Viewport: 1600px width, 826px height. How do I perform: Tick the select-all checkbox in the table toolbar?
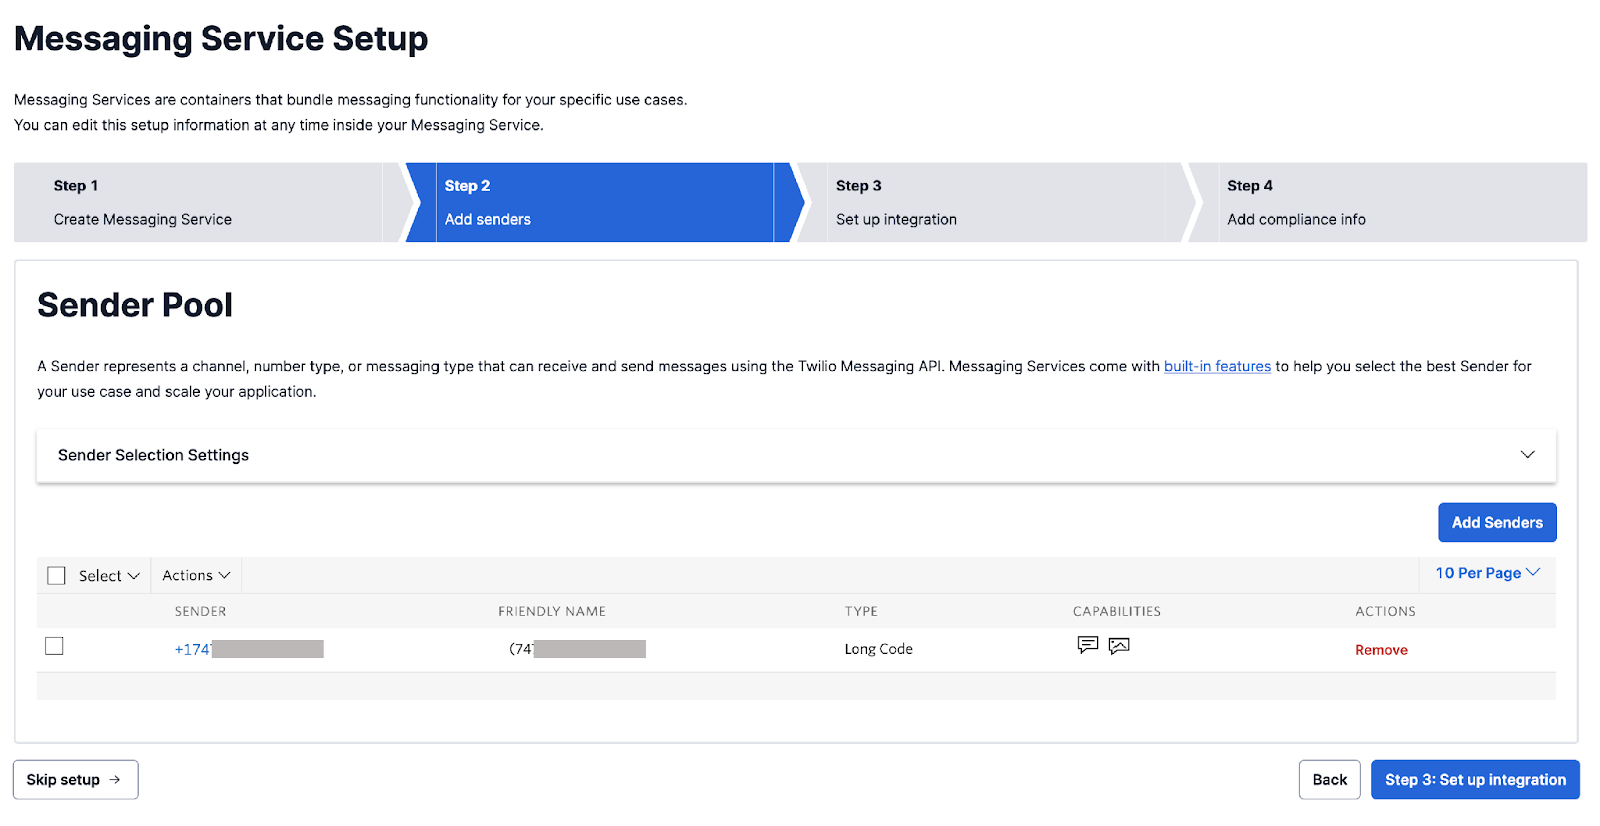pyautogui.click(x=57, y=576)
